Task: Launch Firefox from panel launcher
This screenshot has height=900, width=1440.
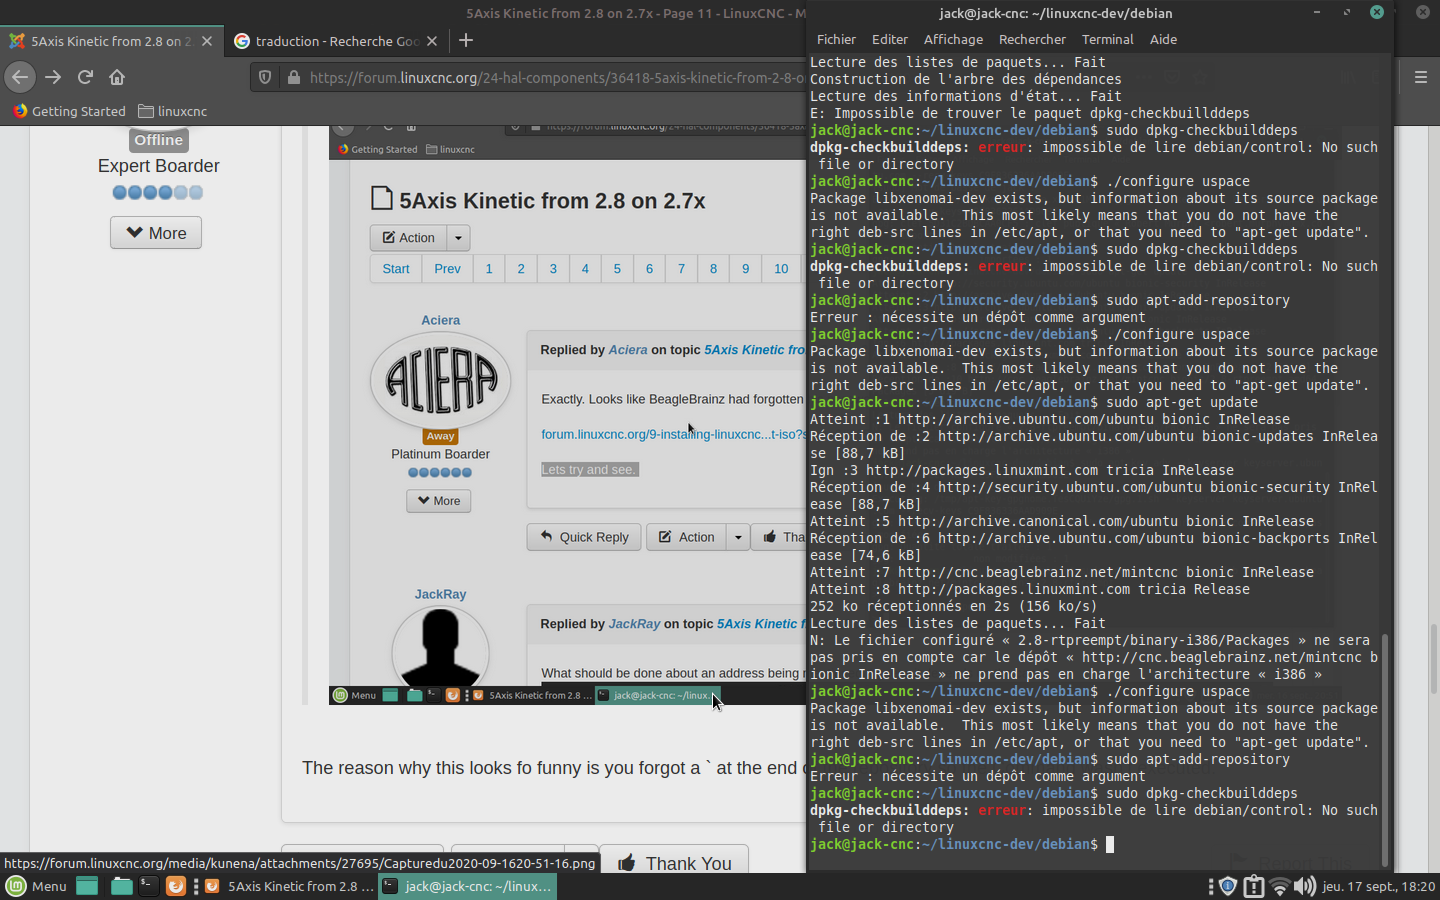Action: pos(175,886)
